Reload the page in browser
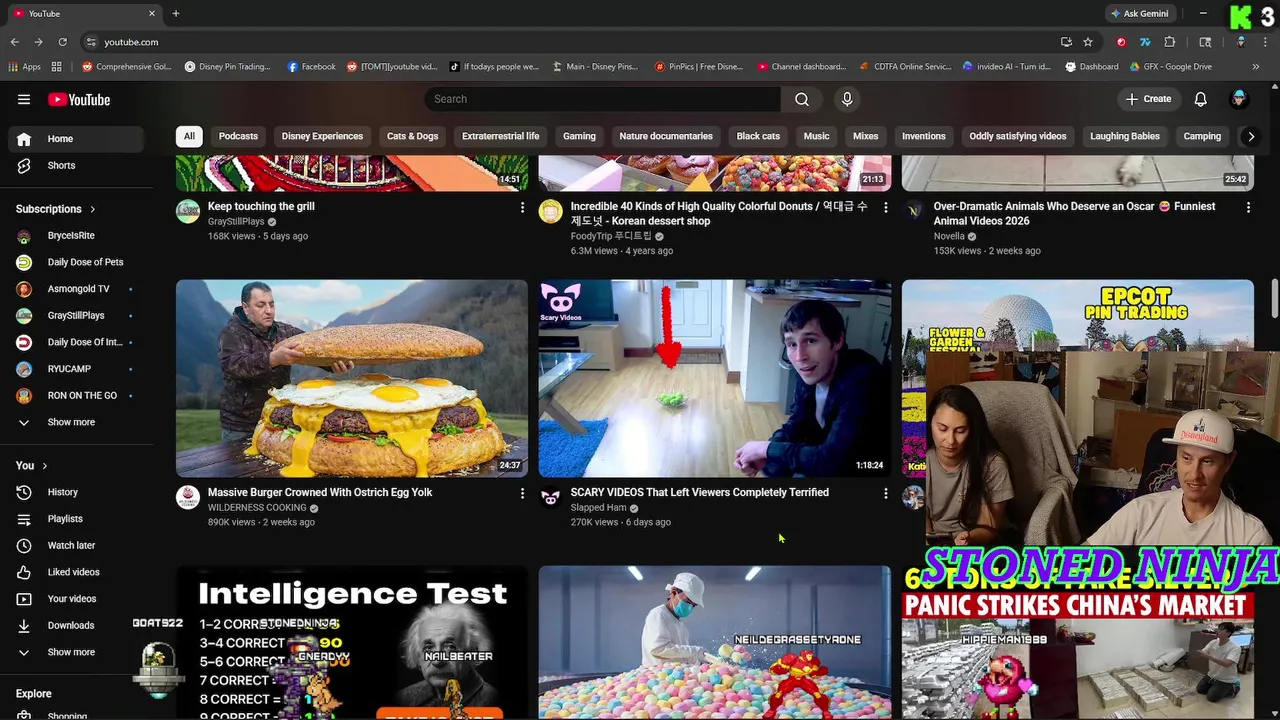The height and width of the screenshot is (720, 1280). pyautogui.click(x=62, y=42)
